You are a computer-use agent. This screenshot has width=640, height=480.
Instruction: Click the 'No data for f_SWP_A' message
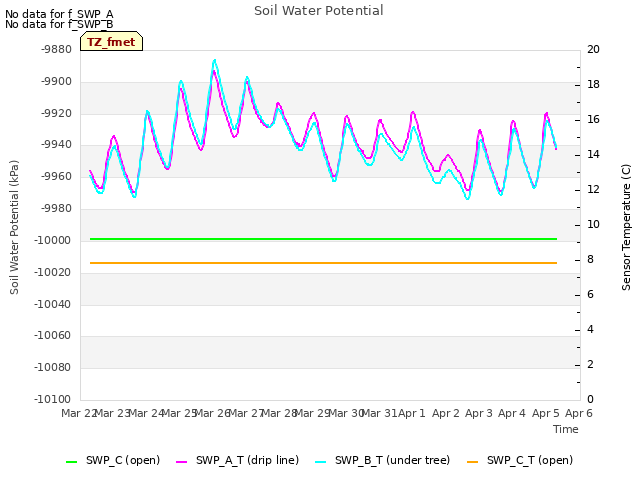59,14
